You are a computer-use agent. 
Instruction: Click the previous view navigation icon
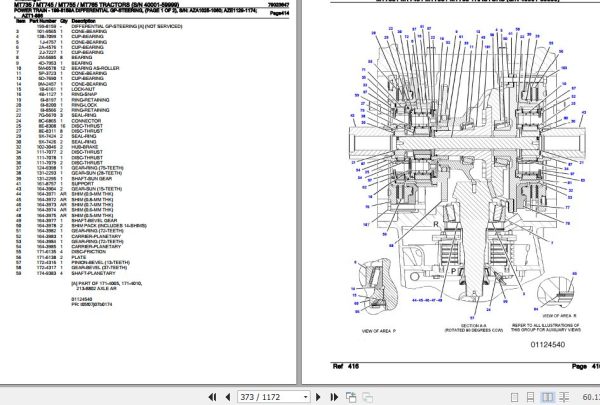[x=351, y=397]
